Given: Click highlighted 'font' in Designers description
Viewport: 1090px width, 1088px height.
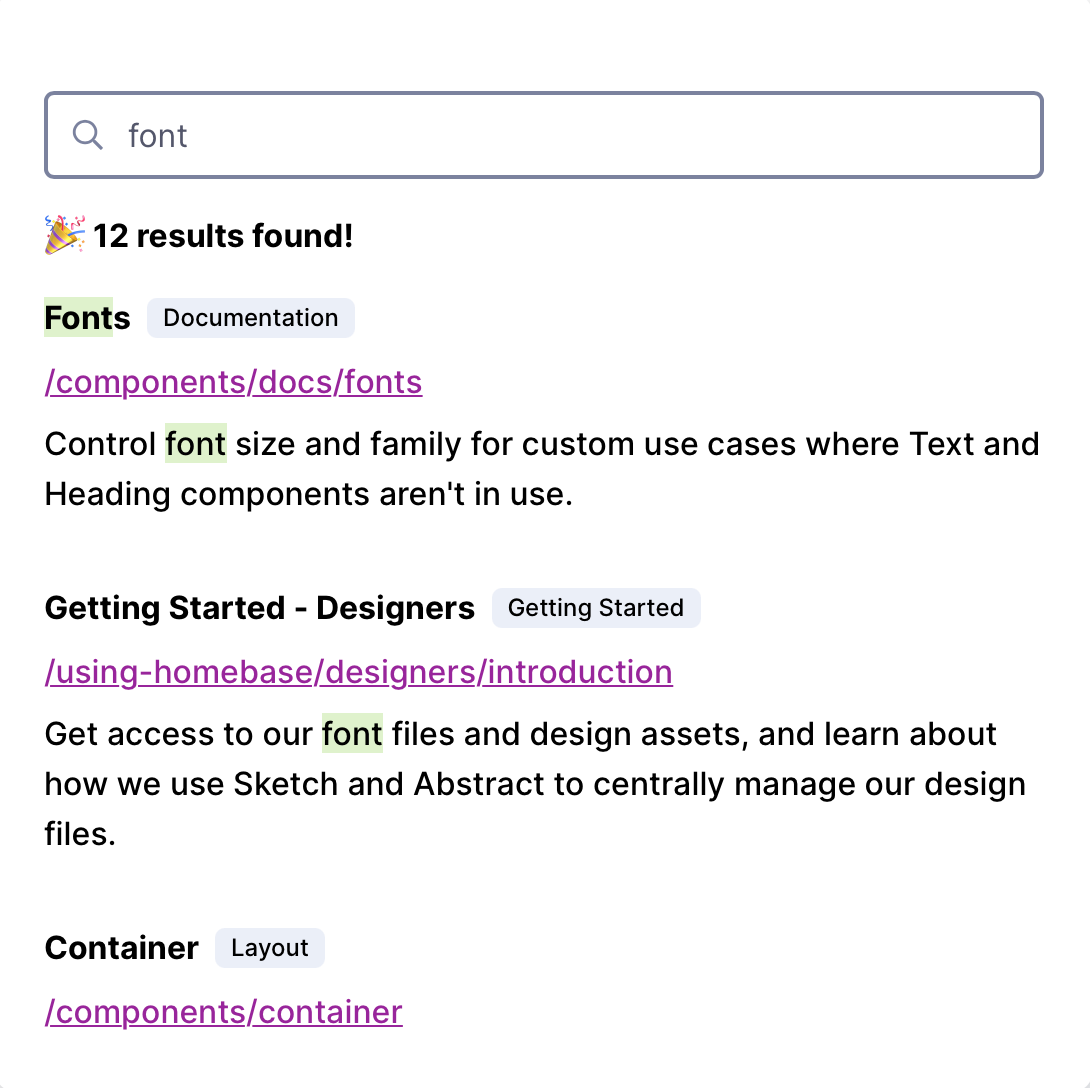Looking at the screenshot, I should (x=352, y=733).
